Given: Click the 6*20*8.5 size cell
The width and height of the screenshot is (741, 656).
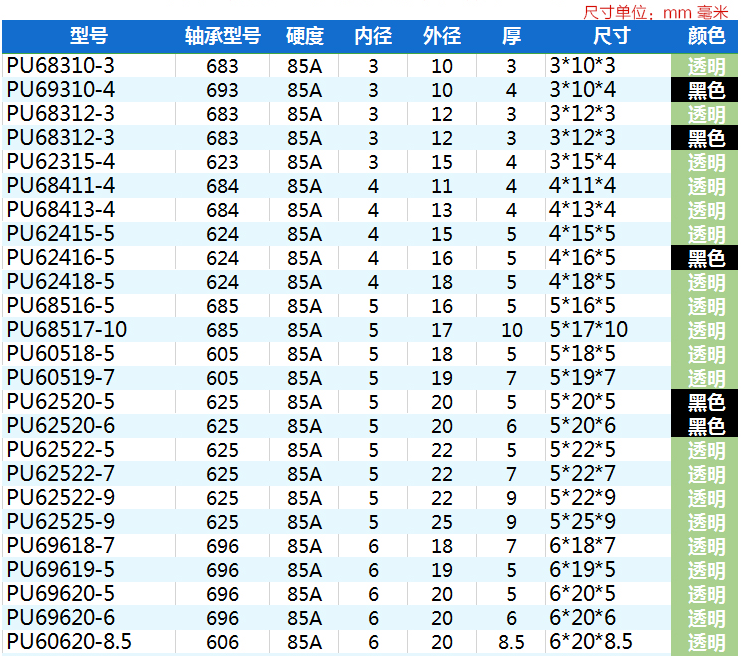Looking at the screenshot, I should point(591,642).
